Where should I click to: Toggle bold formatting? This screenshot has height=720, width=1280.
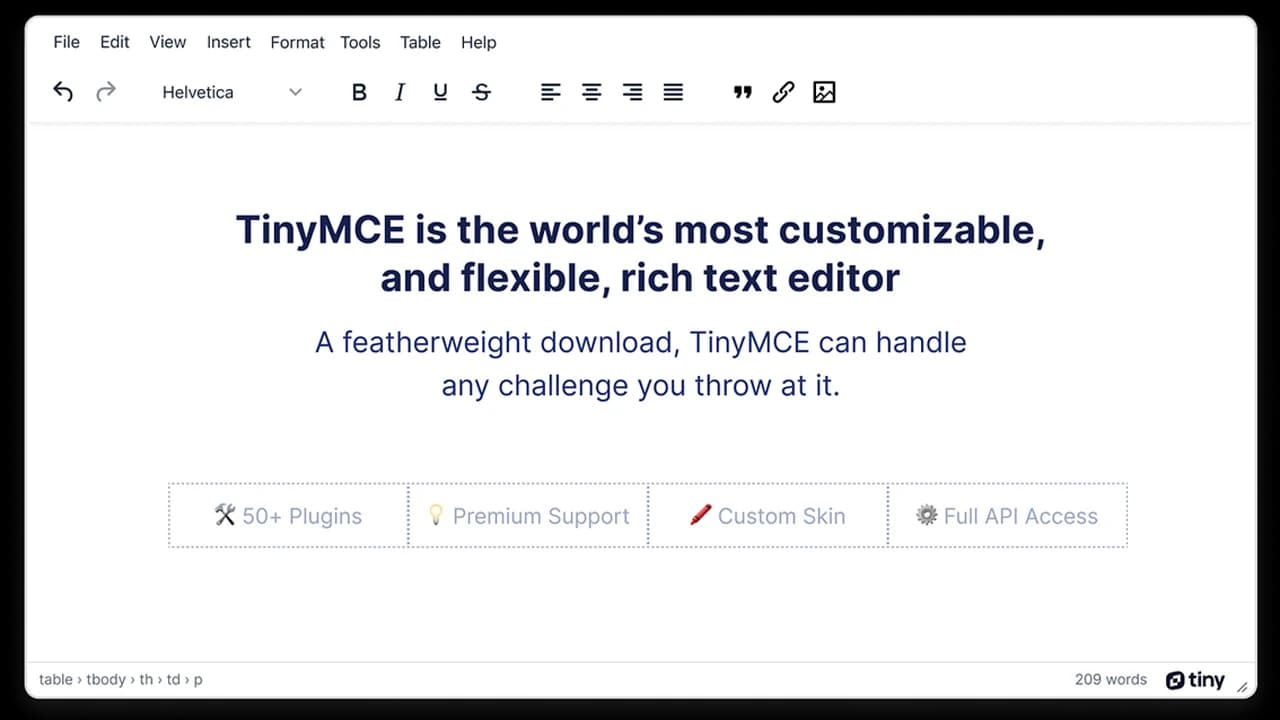click(359, 92)
